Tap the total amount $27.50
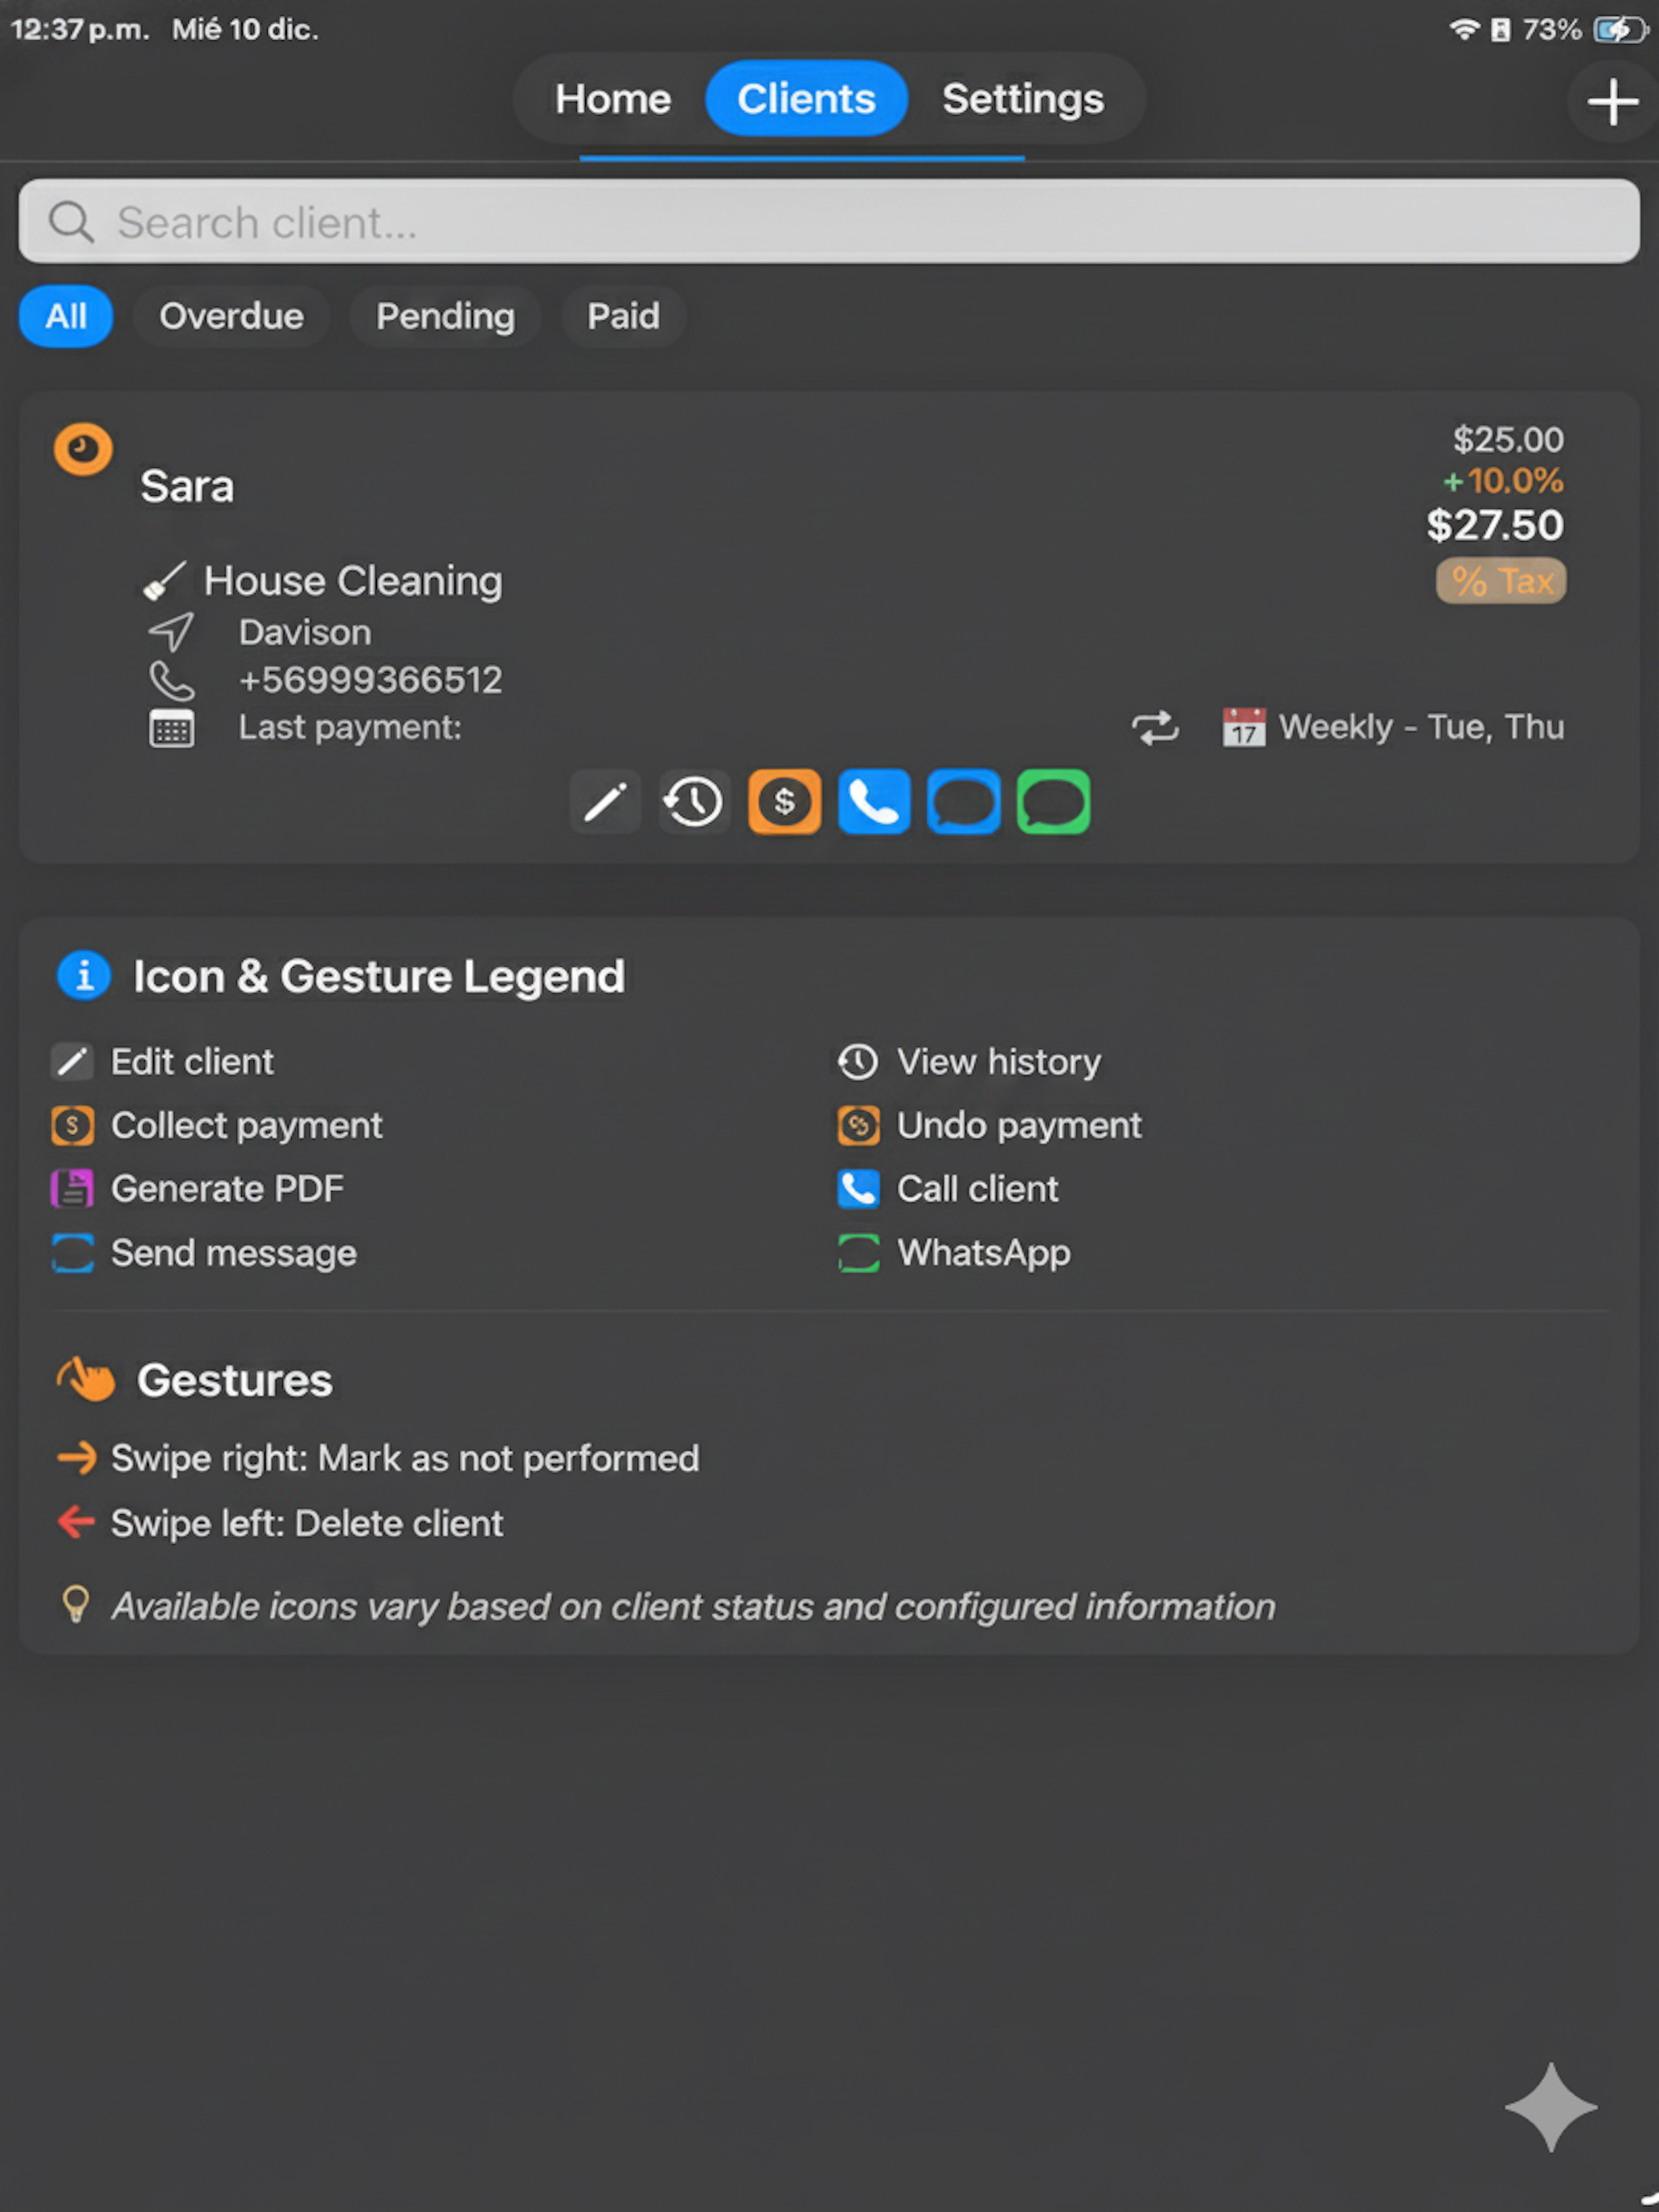The height and width of the screenshot is (2212, 1659). (1495, 525)
